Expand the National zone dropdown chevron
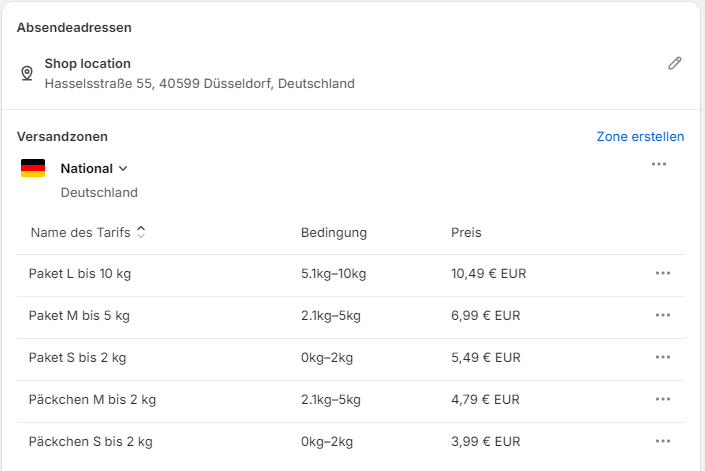Viewport: 705px width, 471px height. click(123, 169)
